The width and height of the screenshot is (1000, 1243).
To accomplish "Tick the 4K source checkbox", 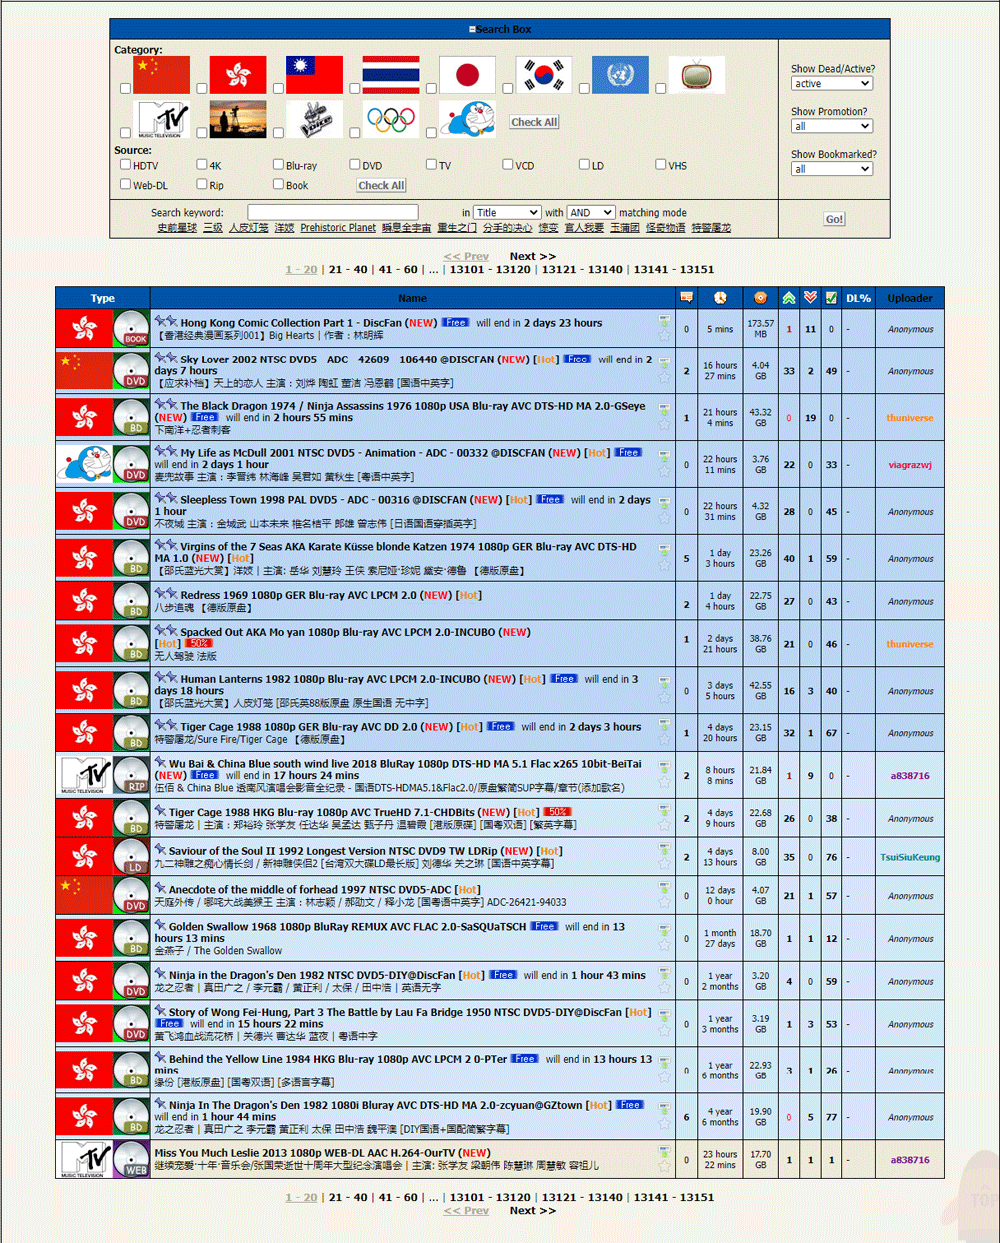I will [202, 165].
